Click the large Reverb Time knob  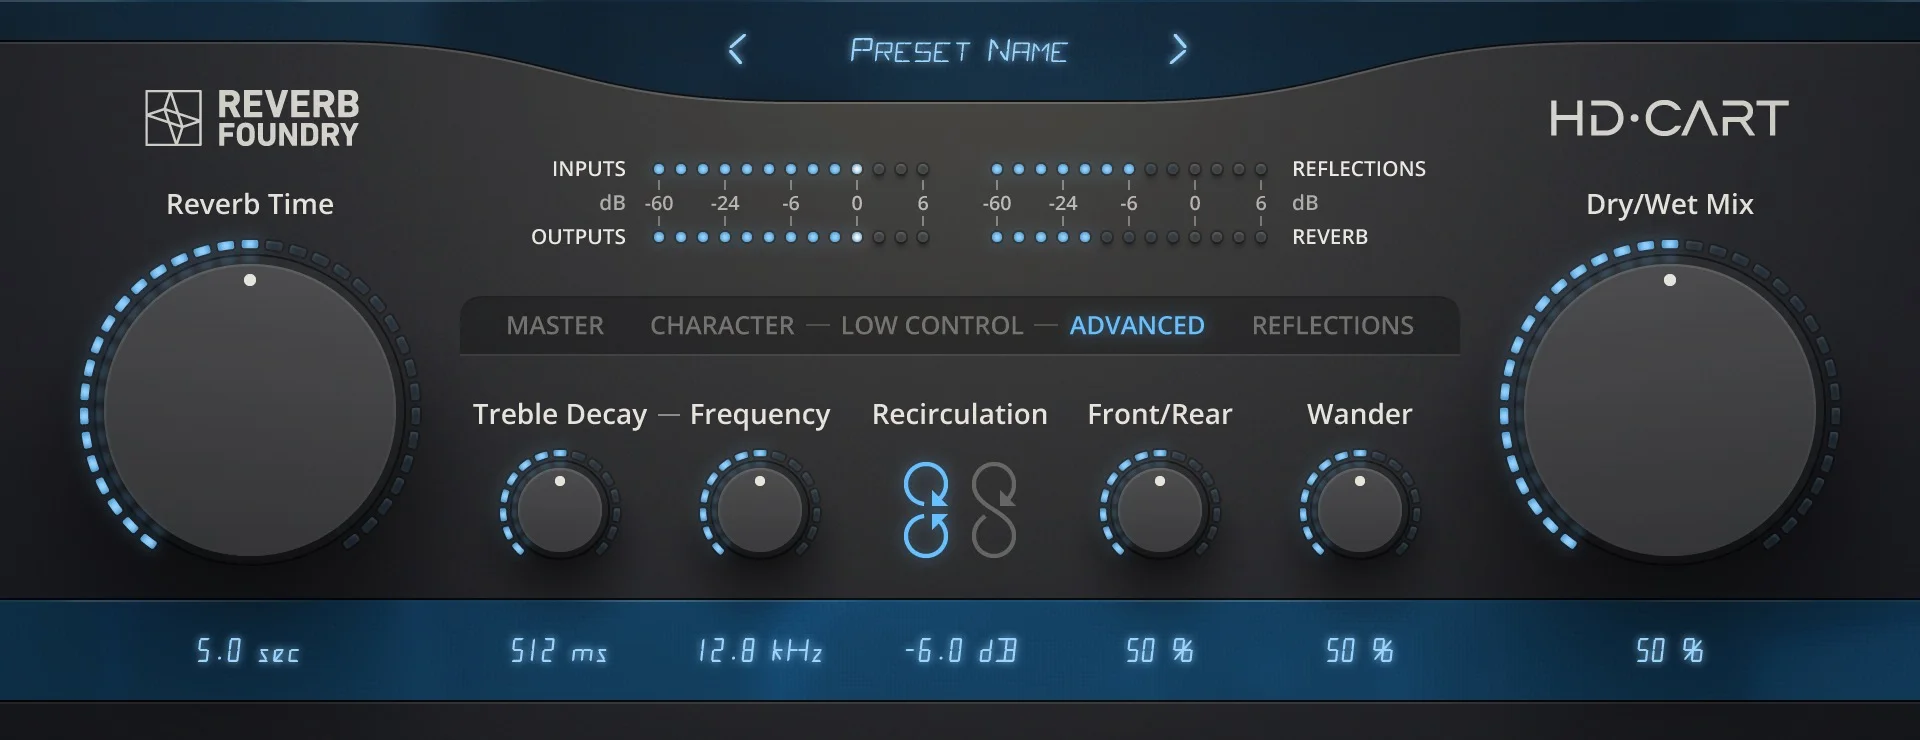(x=250, y=410)
